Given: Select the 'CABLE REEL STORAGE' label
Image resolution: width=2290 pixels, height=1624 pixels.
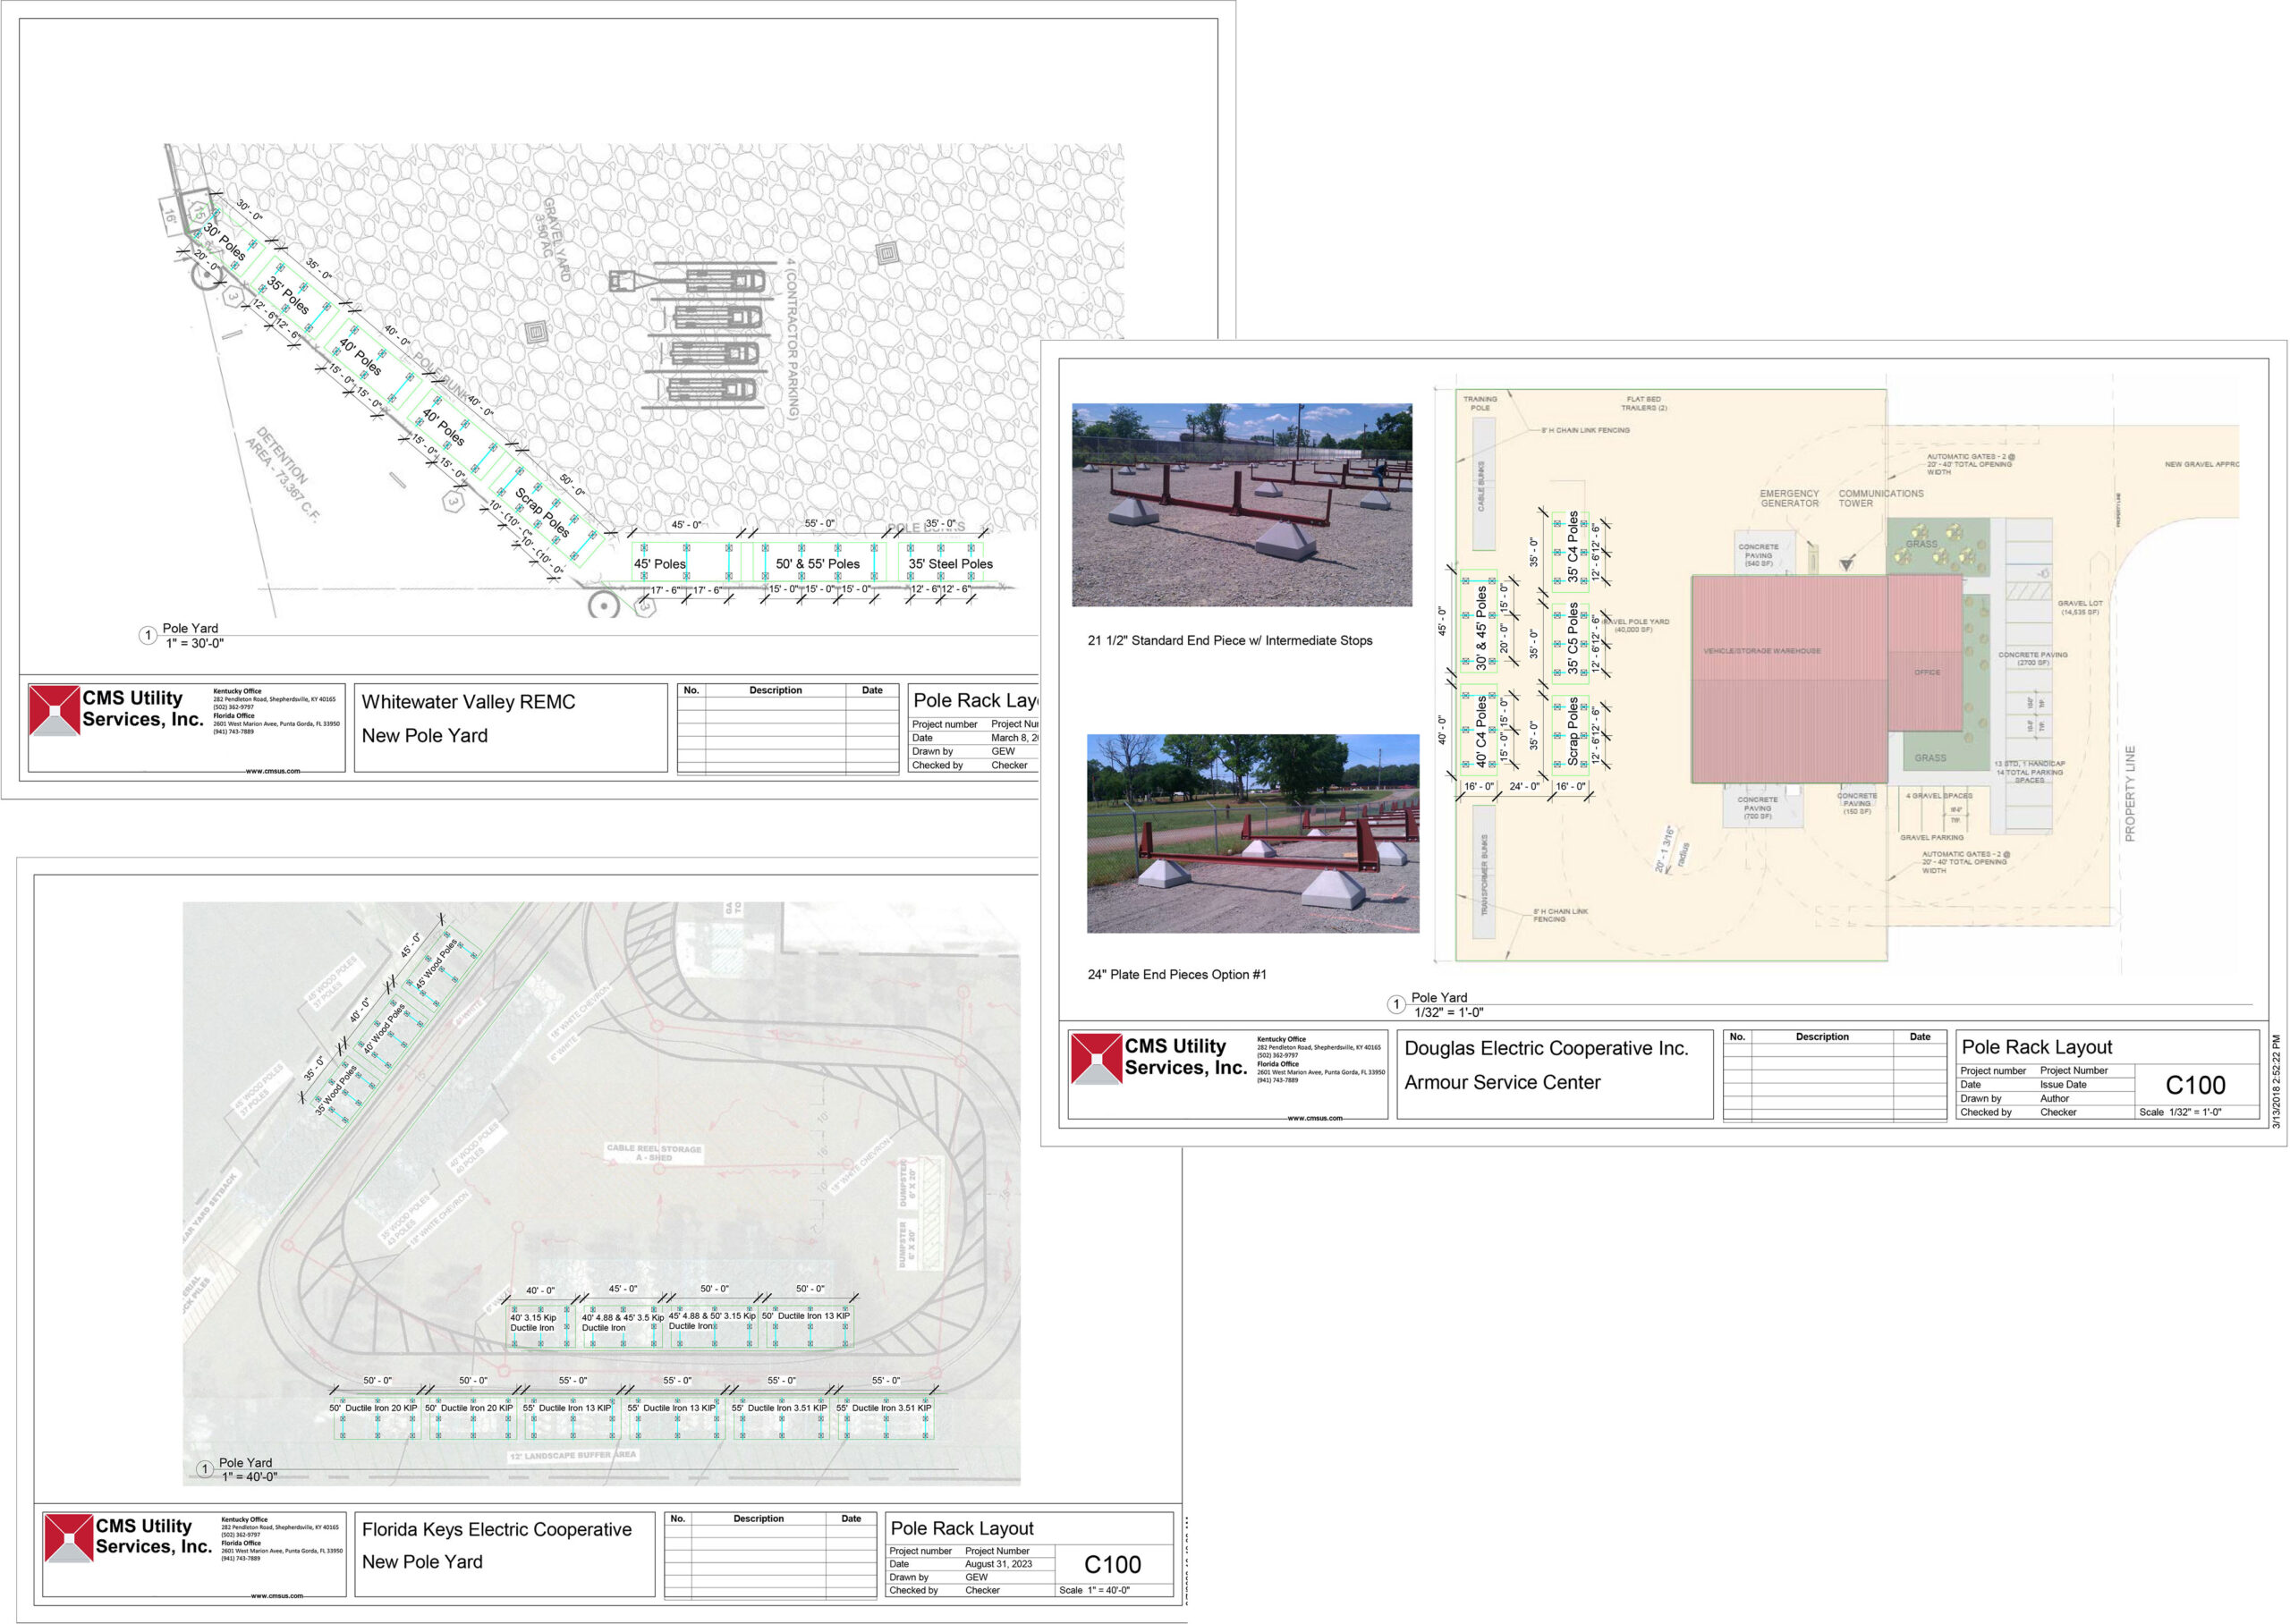Looking at the screenshot, I should coord(654,1152).
